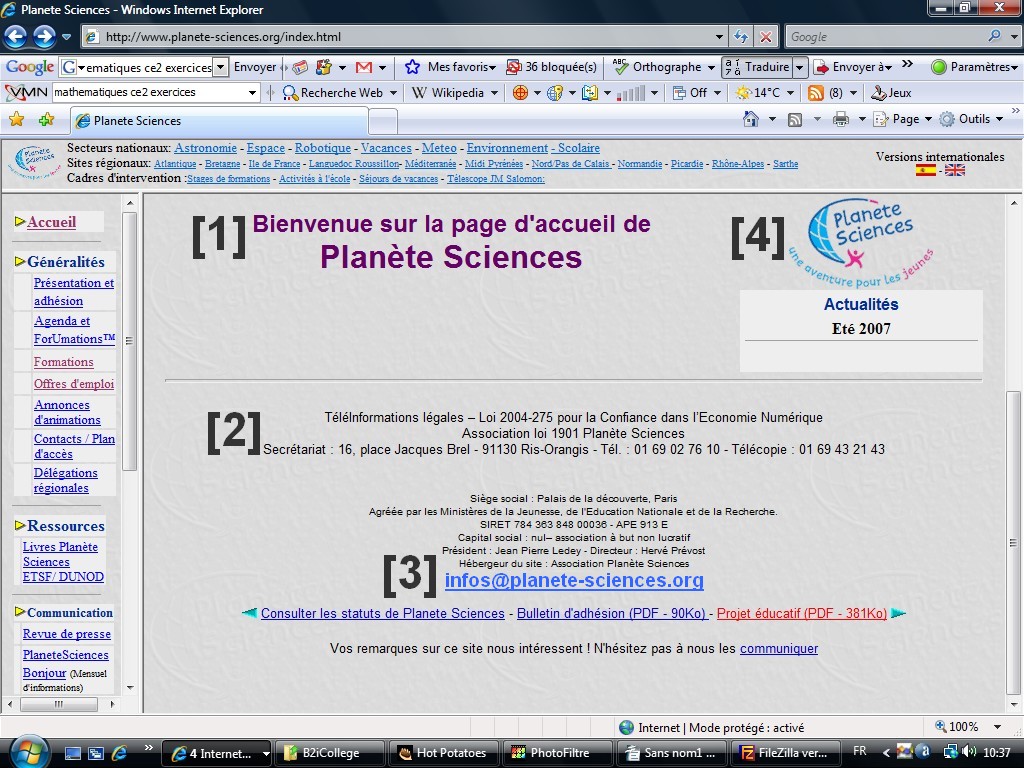Open Projet éducatif PDF link

pos(801,613)
